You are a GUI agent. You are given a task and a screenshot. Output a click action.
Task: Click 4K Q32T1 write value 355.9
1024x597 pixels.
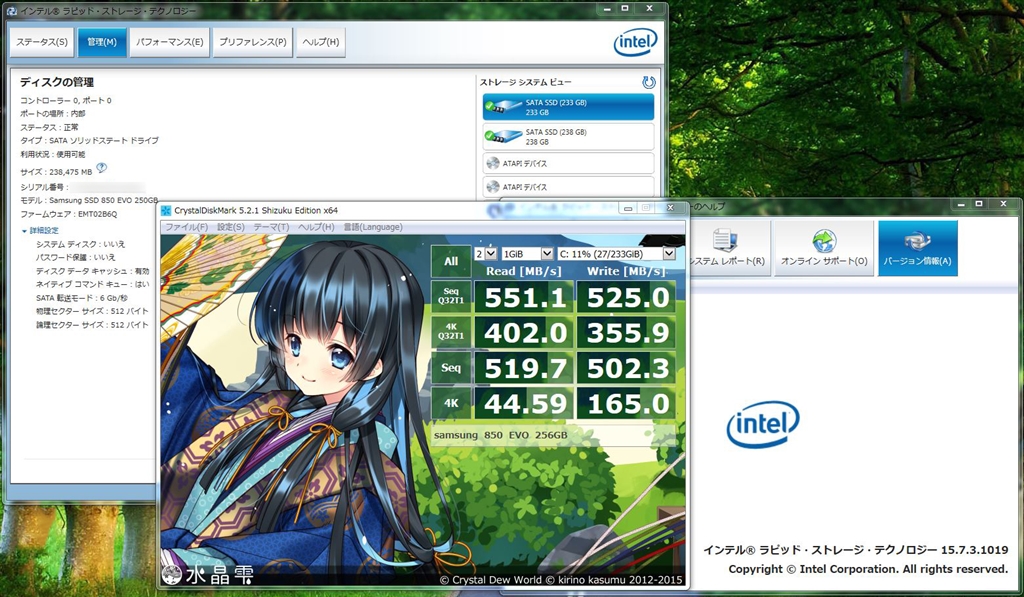(x=626, y=332)
